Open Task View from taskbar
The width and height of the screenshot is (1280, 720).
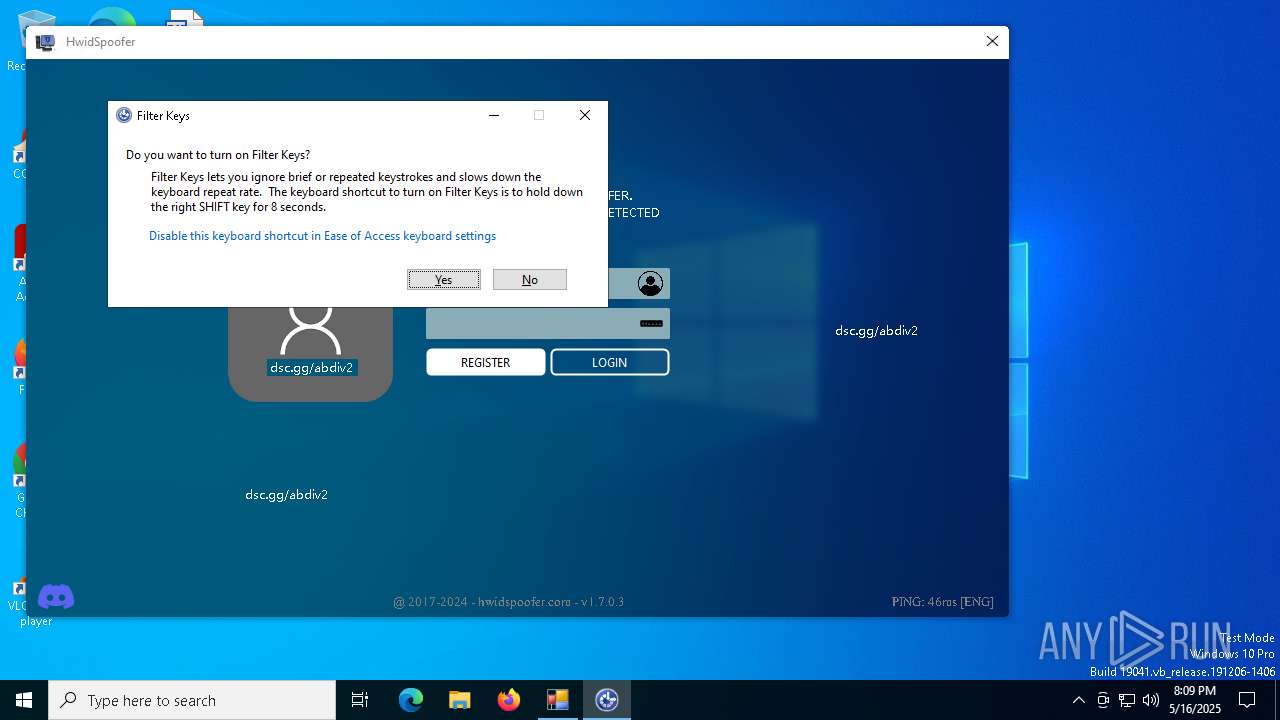tap(360, 700)
